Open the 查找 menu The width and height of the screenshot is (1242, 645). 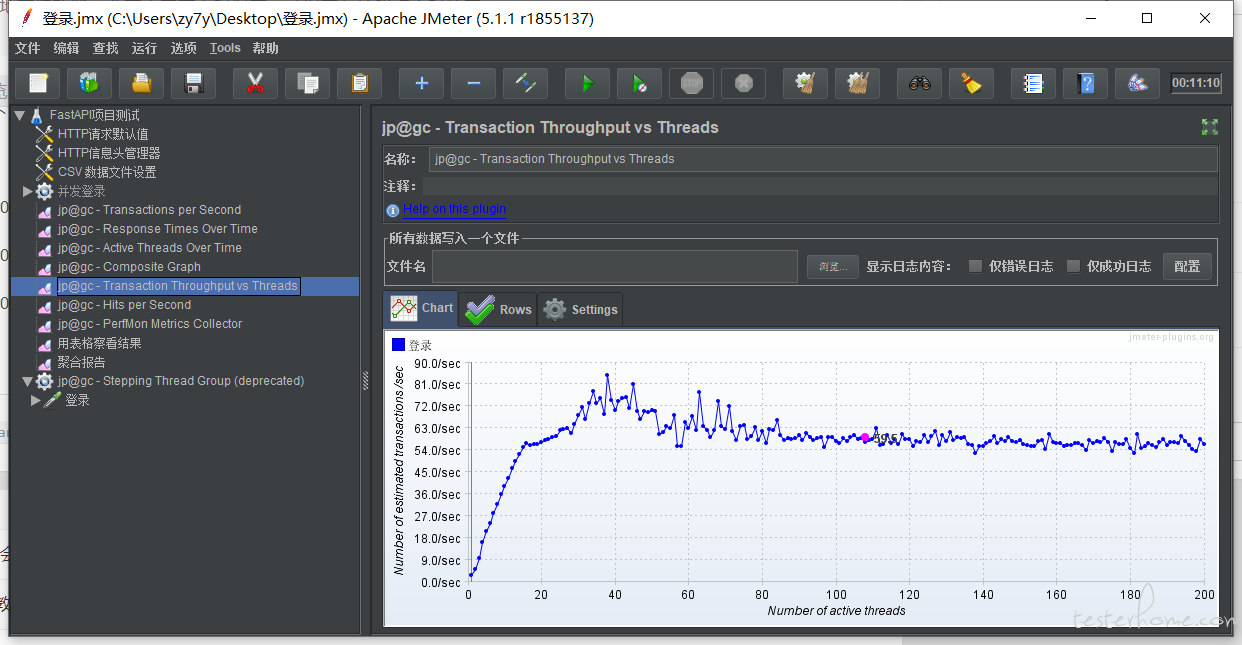tap(105, 48)
